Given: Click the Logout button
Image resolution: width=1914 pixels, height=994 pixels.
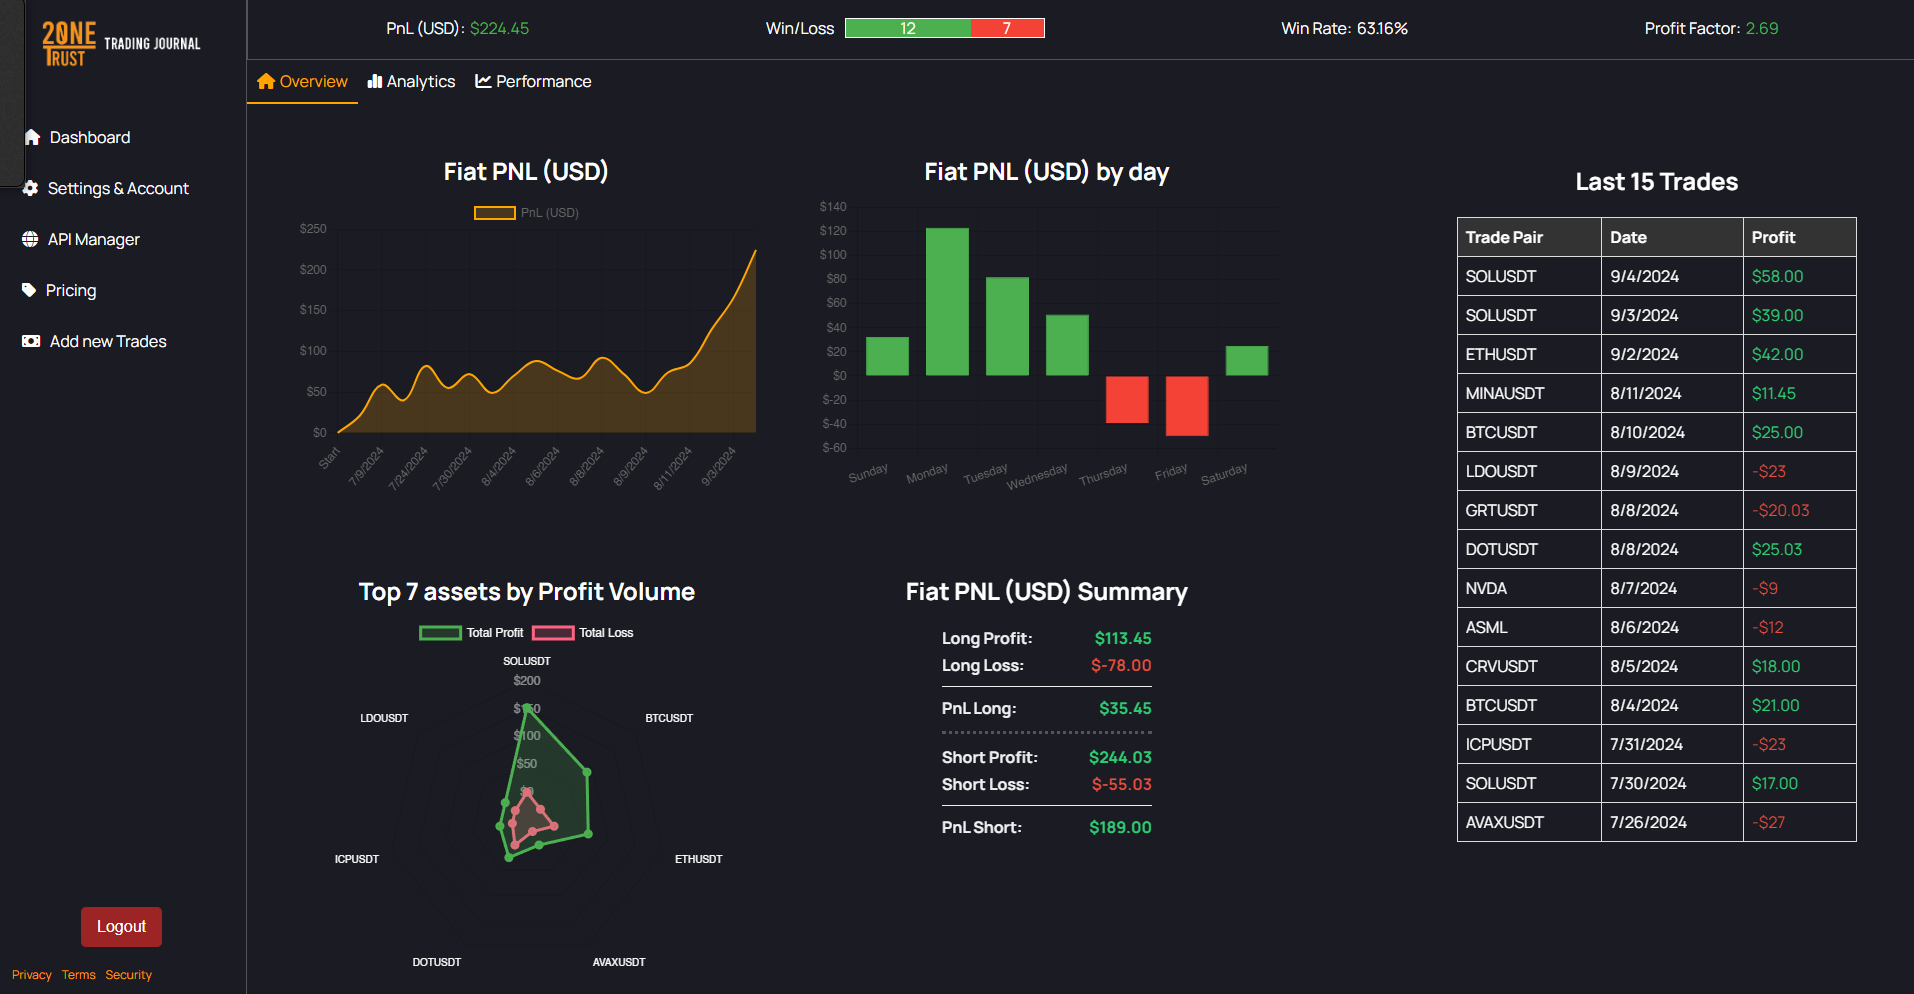Looking at the screenshot, I should click(121, 927).
